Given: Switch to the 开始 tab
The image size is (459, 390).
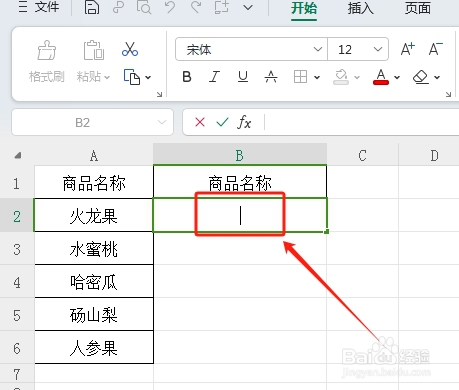Looking at the screenshot, I should 303,8.
